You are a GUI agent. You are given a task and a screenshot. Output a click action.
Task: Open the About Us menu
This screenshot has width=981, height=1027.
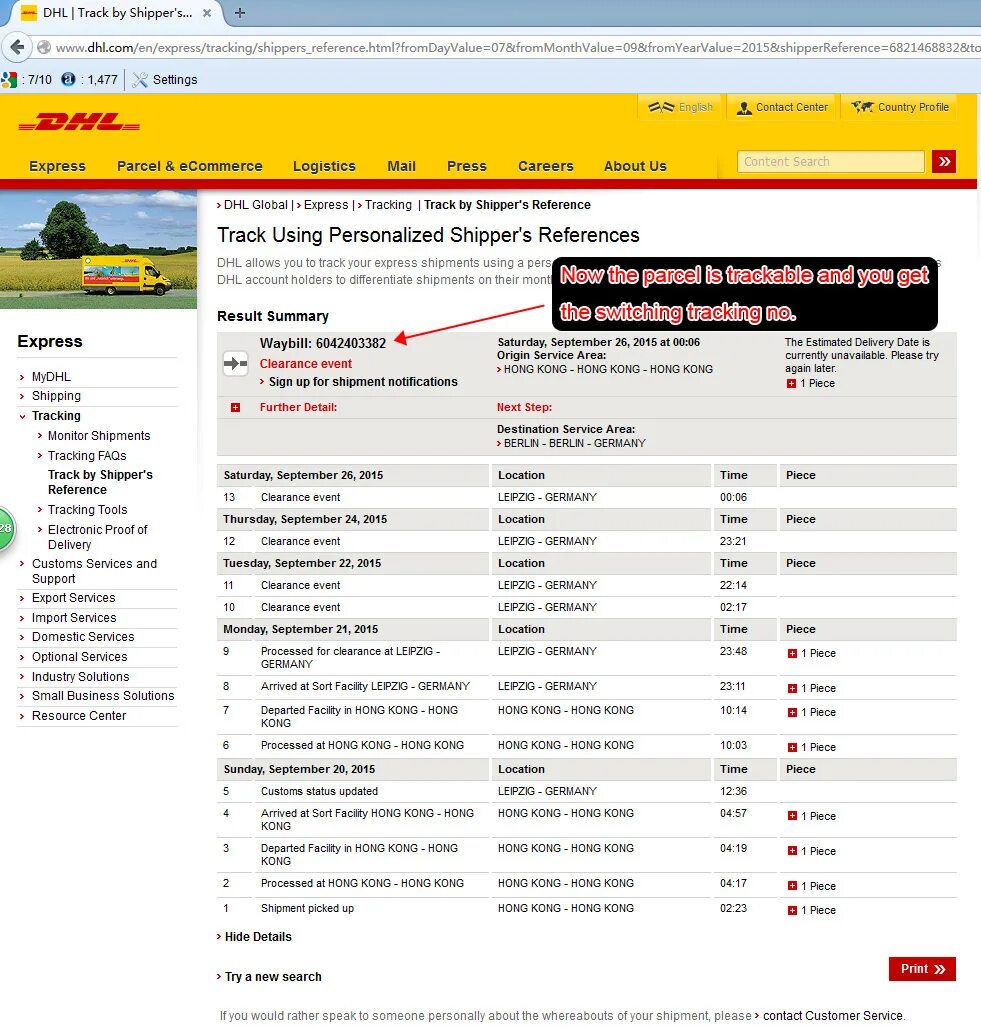pos(635,166)
